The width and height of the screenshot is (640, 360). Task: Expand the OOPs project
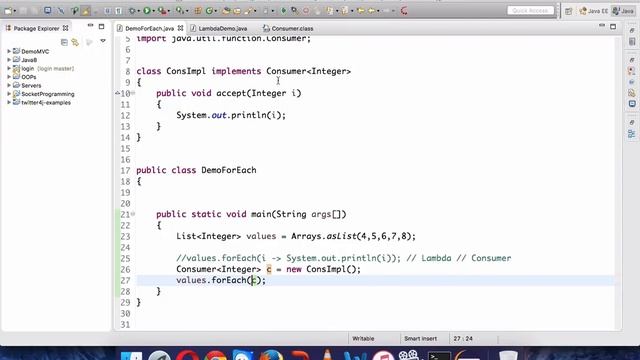[9, 77]
